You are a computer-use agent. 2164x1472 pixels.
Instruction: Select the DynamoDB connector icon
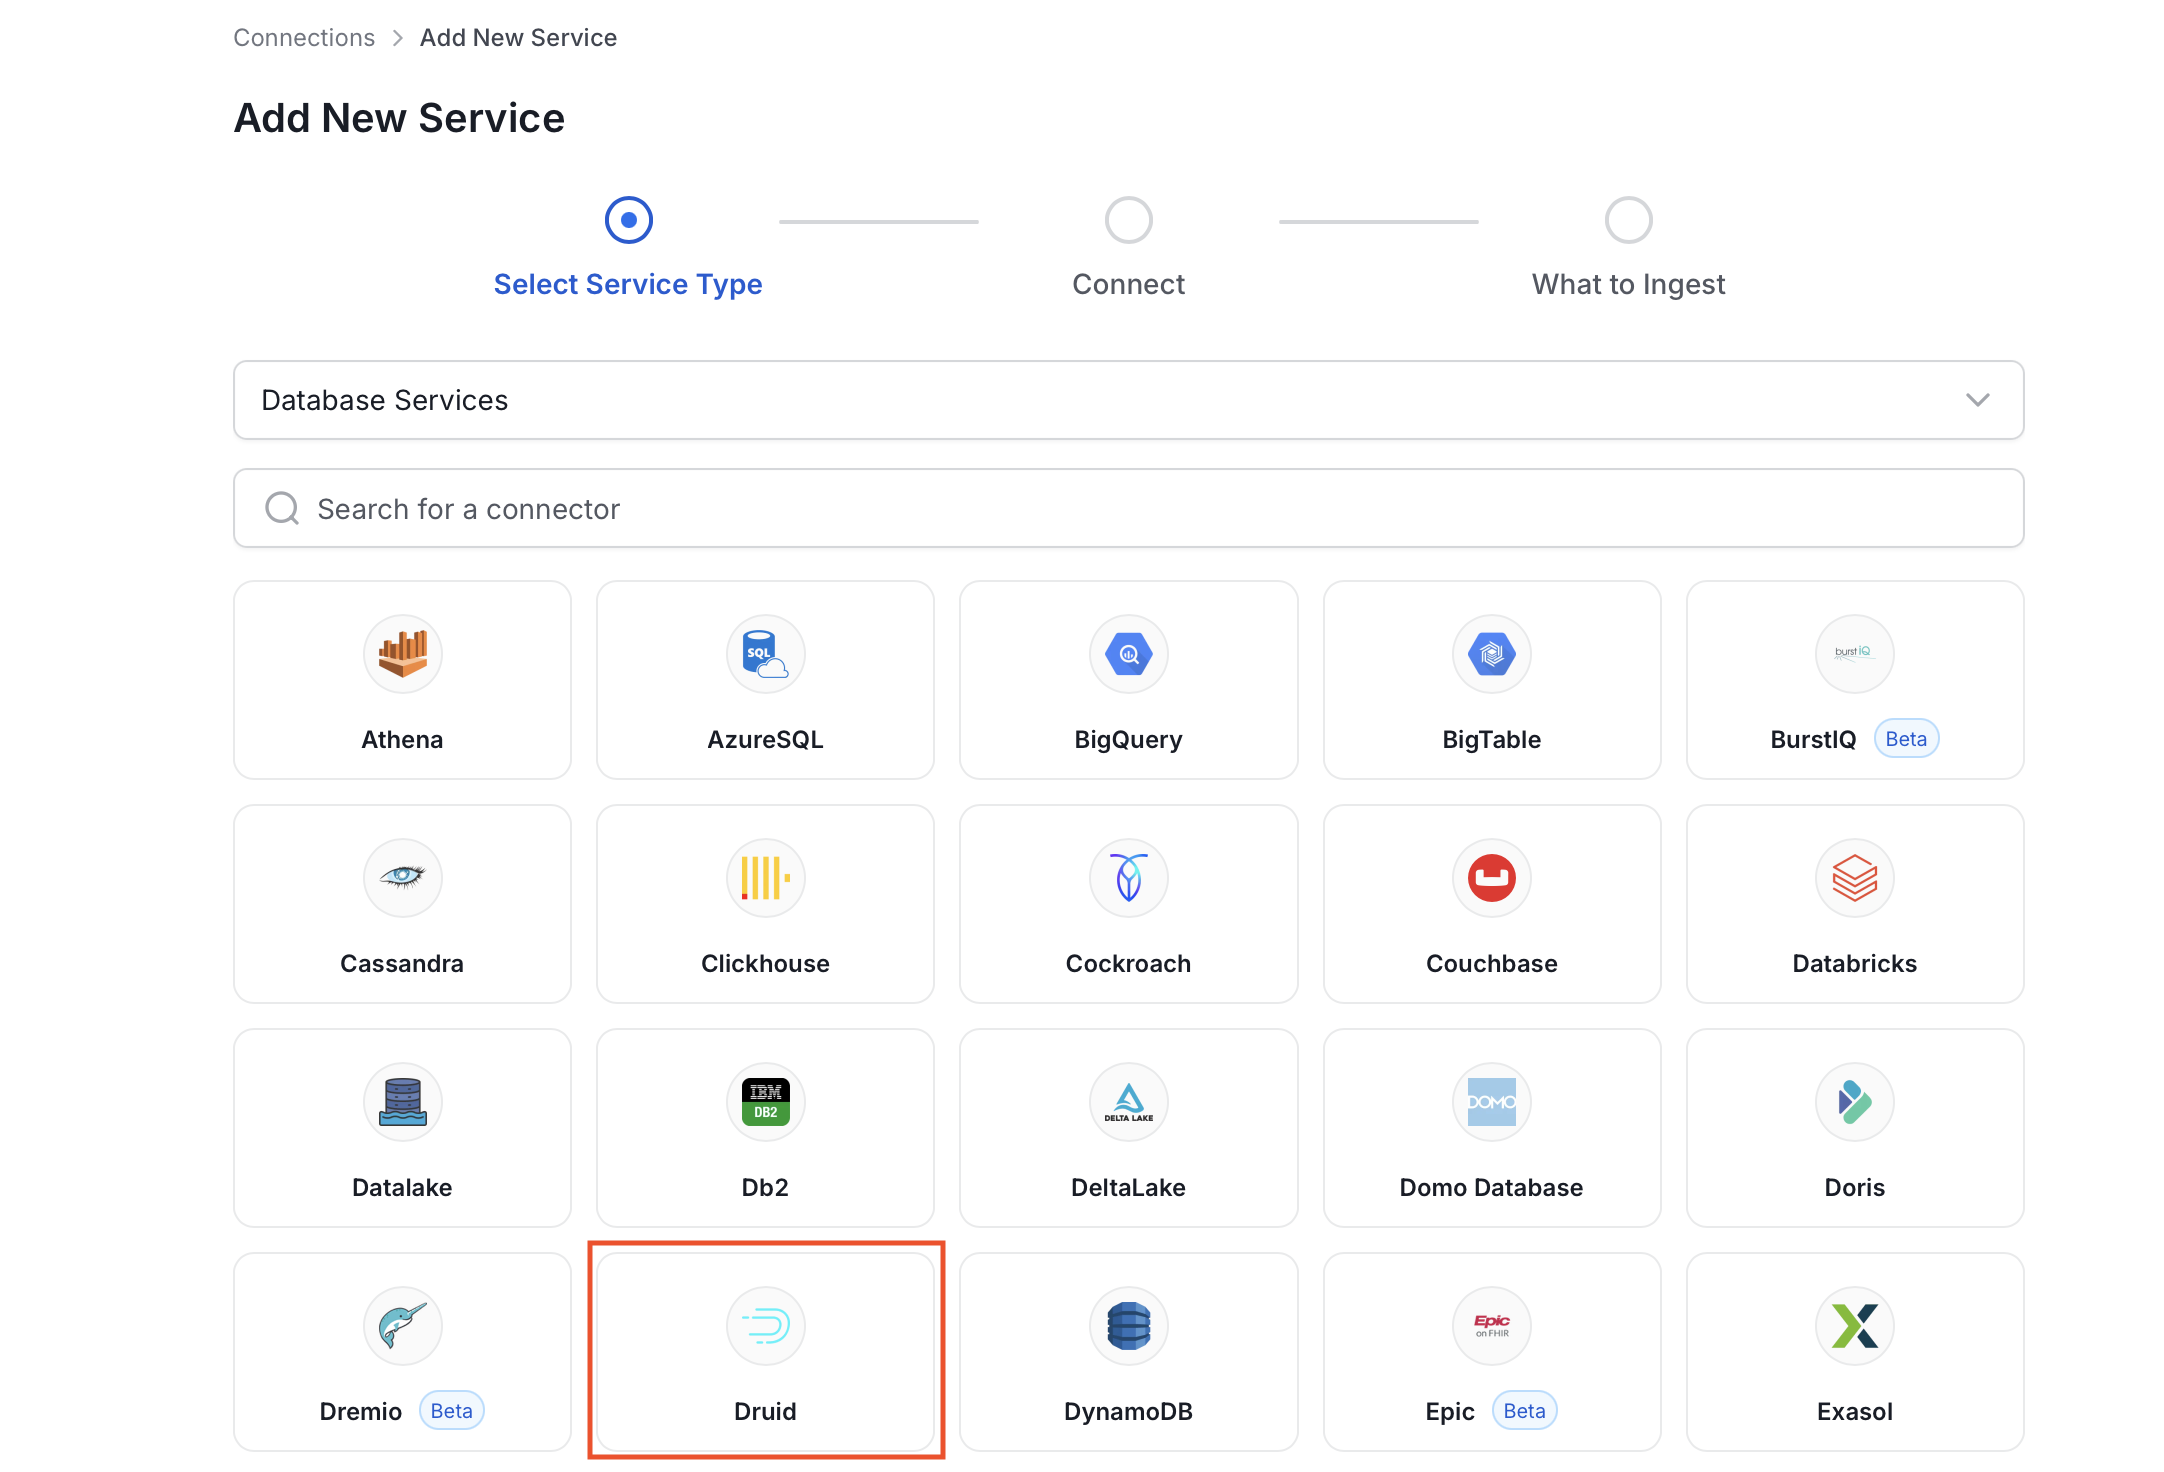(x=1129, y=1326)
